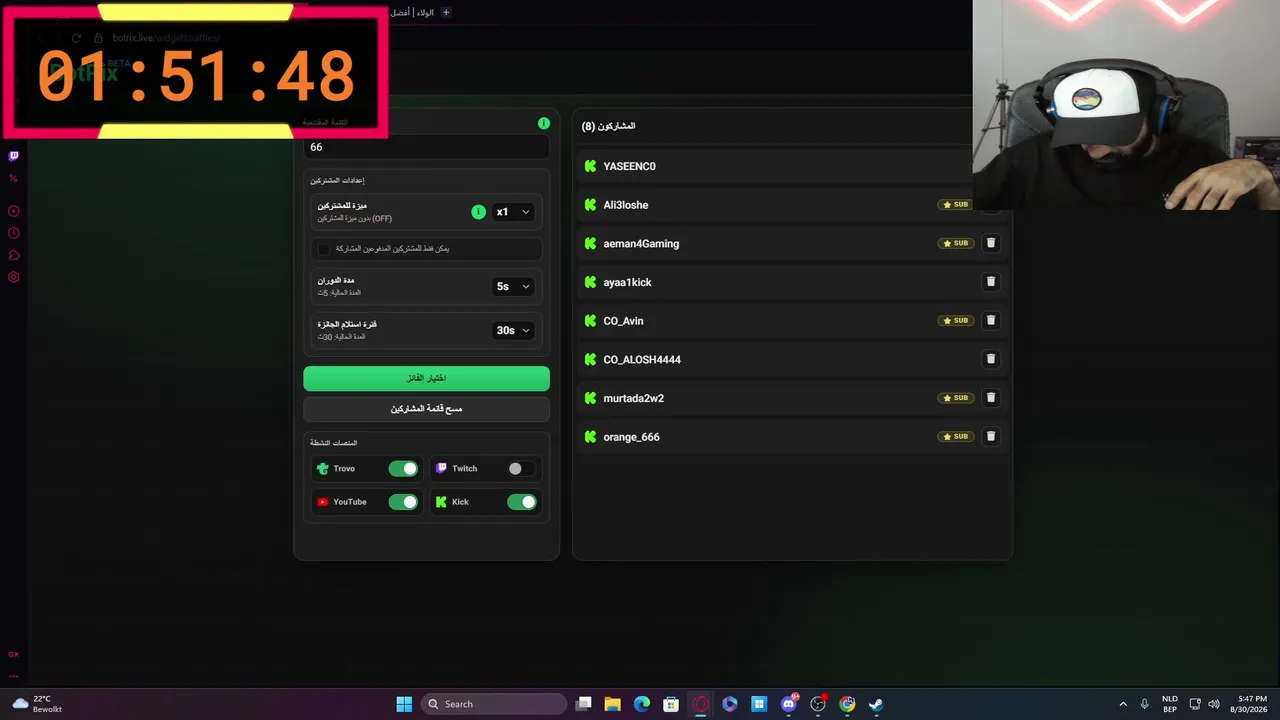Switch off the Kick platform toggle
The image size is (1280, 720).
[521, 502]
